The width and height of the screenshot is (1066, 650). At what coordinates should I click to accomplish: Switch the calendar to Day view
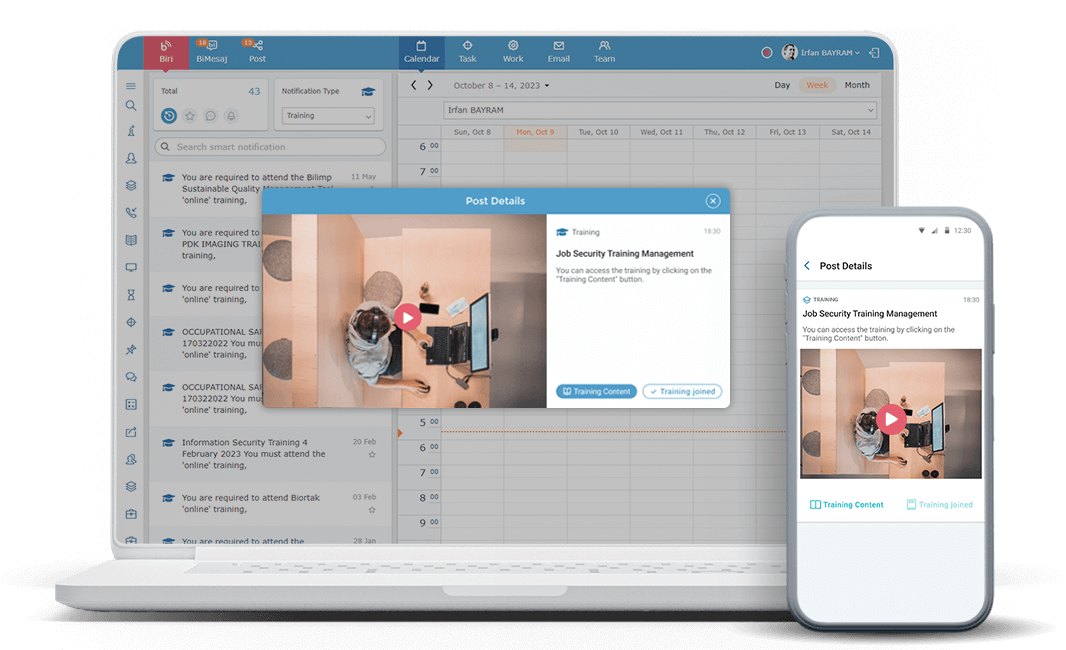point(782,85)
